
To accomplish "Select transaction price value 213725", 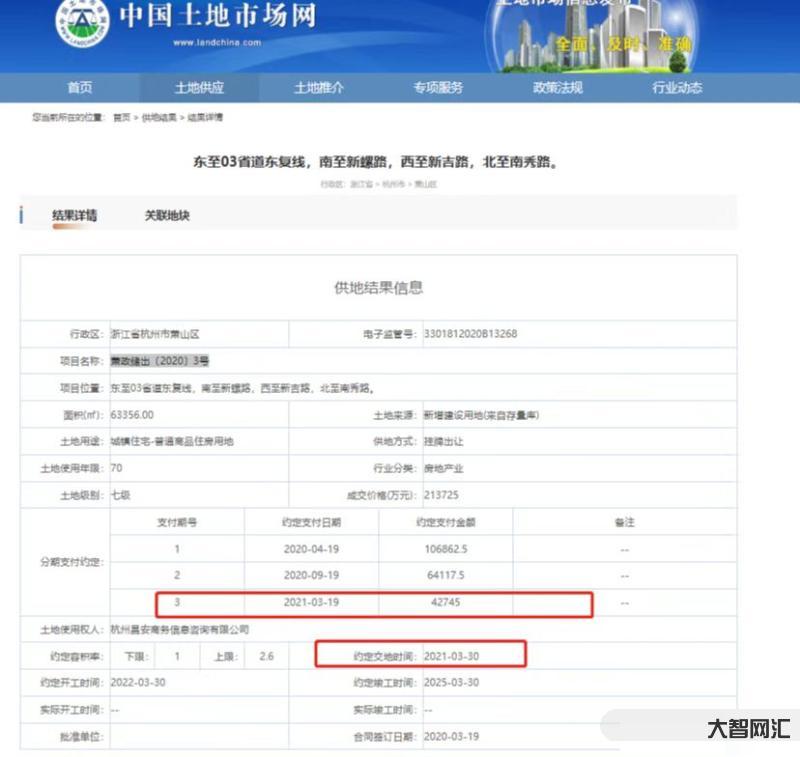I will coord(441,495).
